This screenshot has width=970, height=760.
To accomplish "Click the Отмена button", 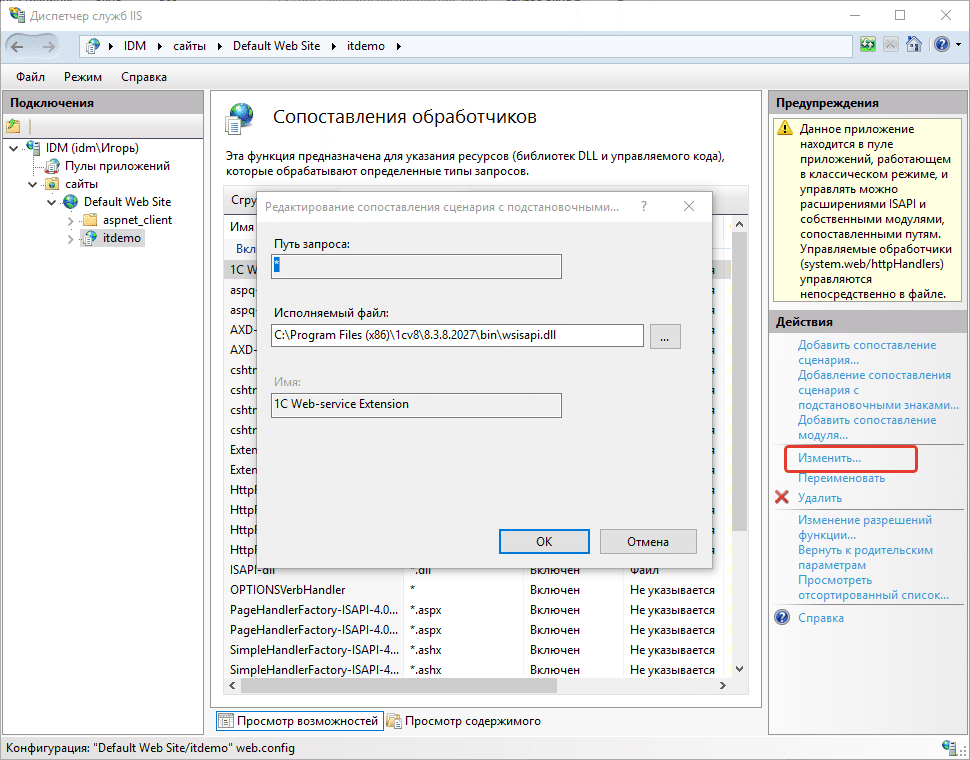I will point(647,541).
